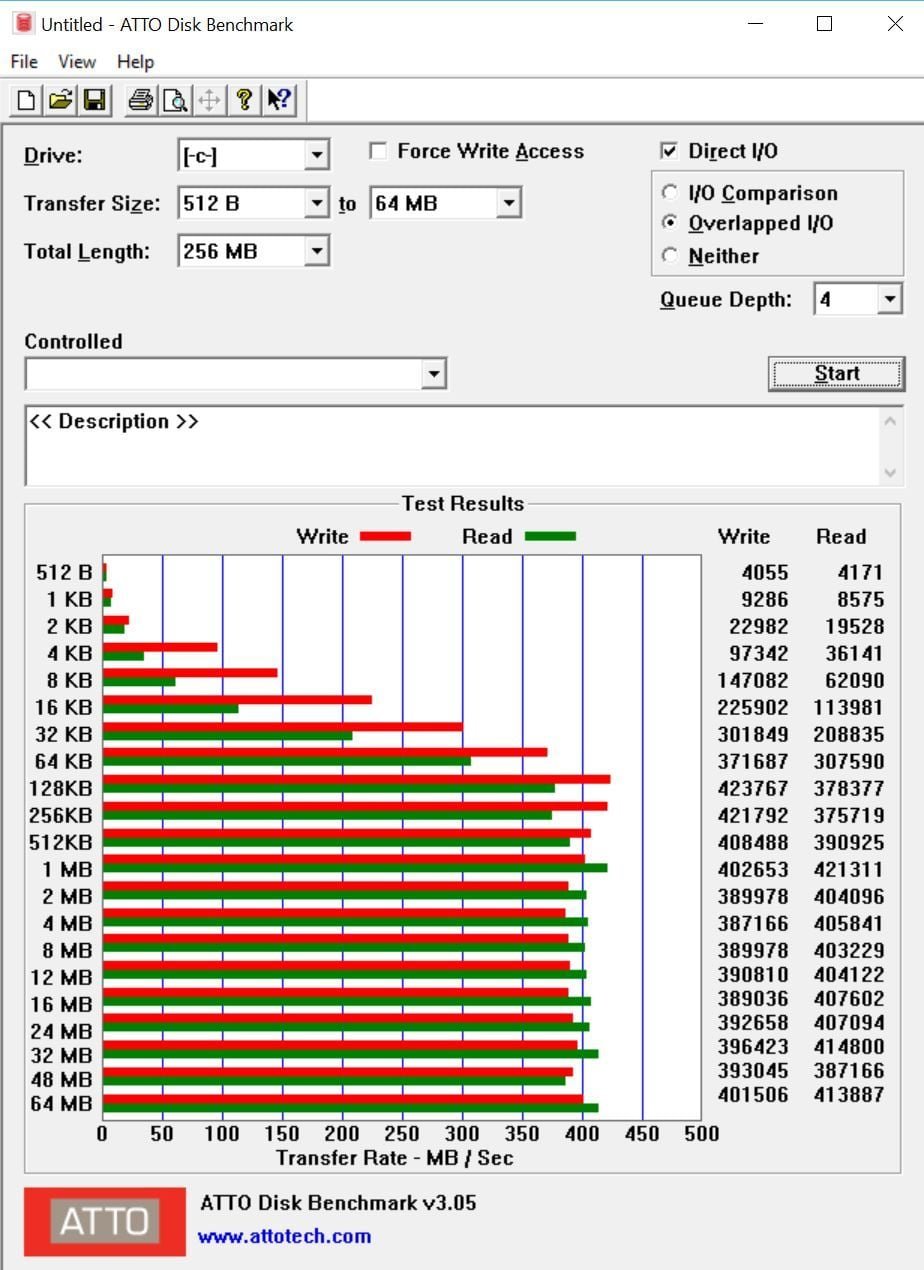The height and width of the screenshot is (1270, 924).
Task: Click the four-arrow move icon in toolbar
Action: click(x=209, y=100)
